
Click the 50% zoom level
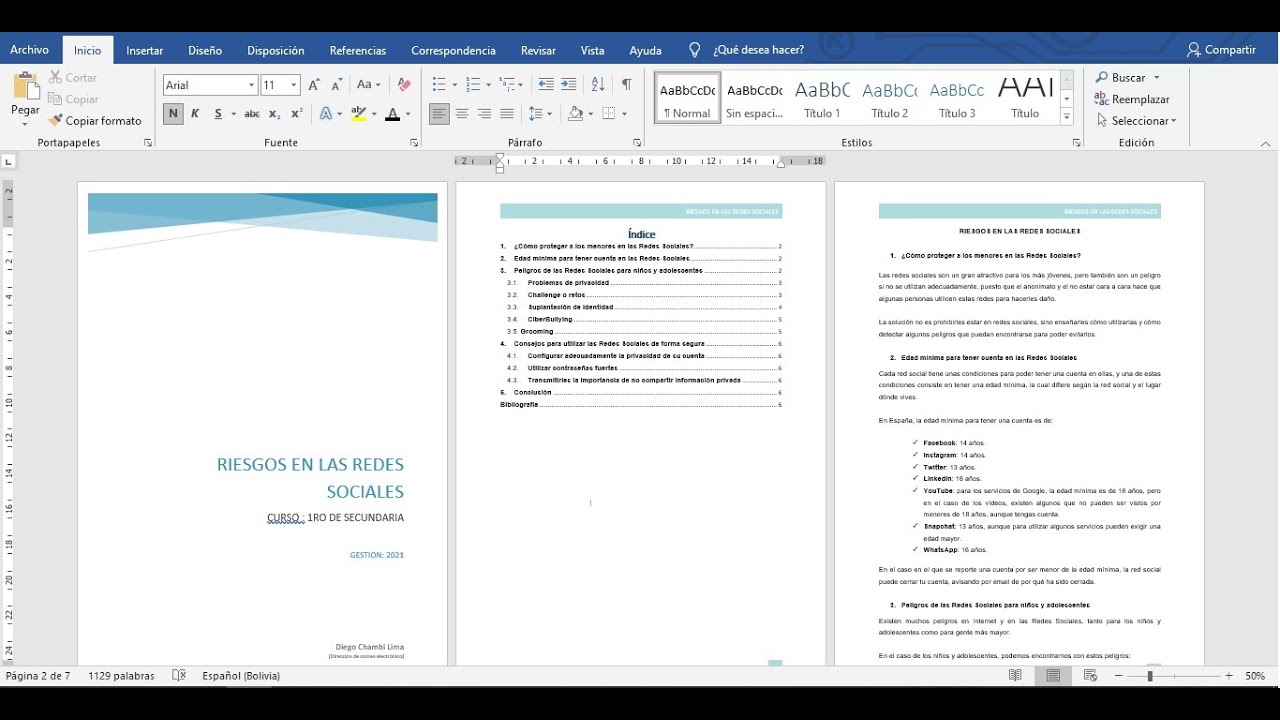(1255, 676)
